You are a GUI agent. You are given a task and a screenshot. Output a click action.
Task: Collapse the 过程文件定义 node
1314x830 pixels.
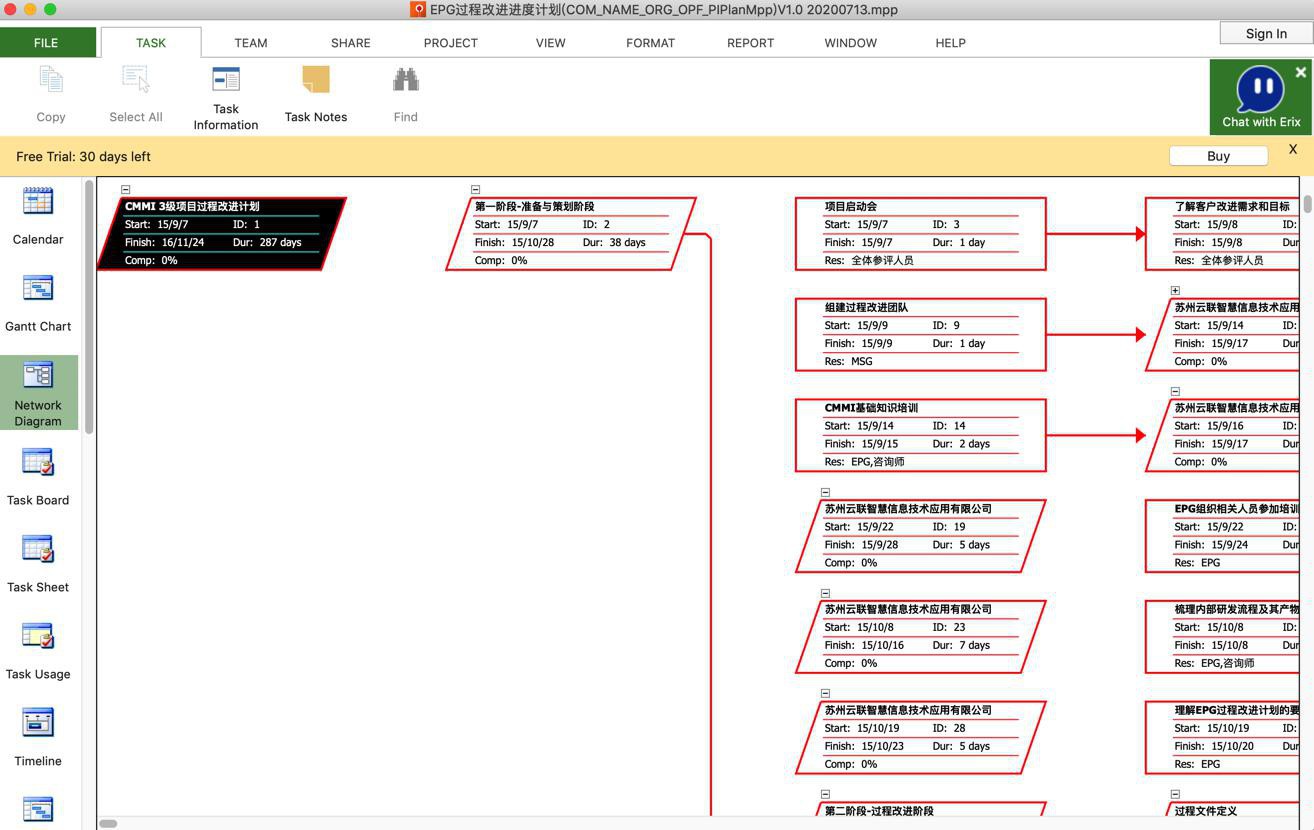[1176, 794]
